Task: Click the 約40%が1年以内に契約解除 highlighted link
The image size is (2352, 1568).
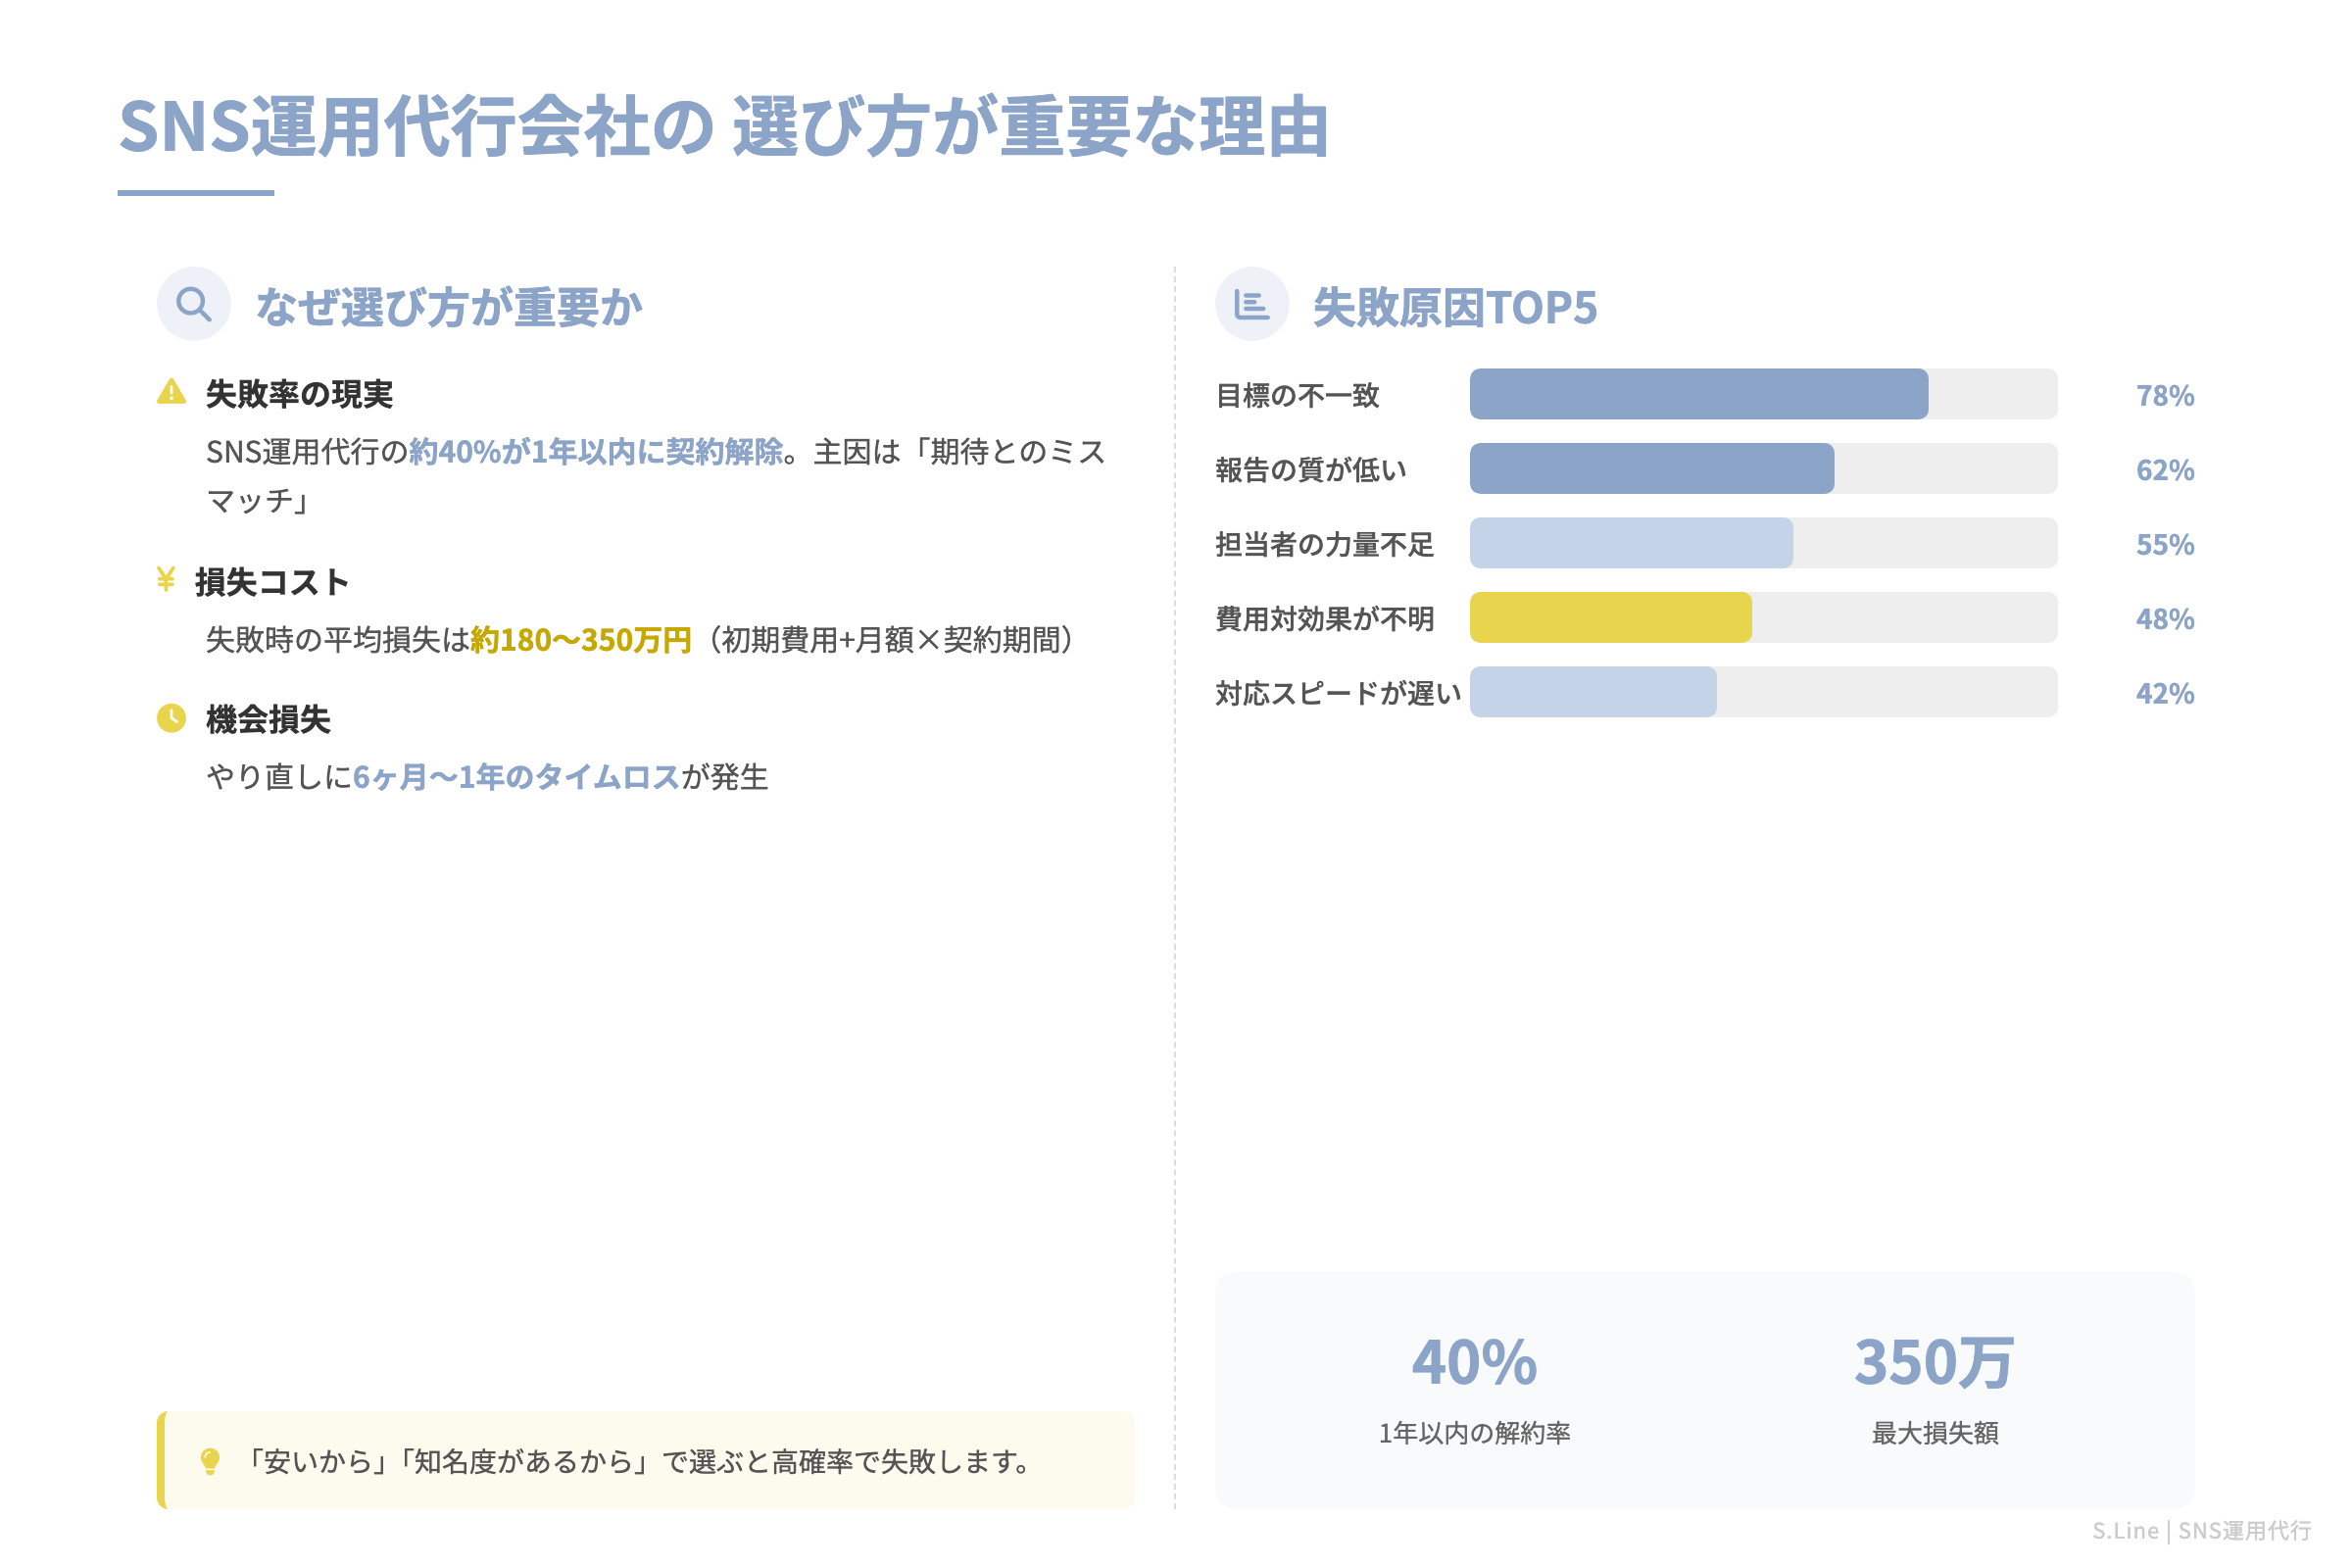Action: point(597,453)
